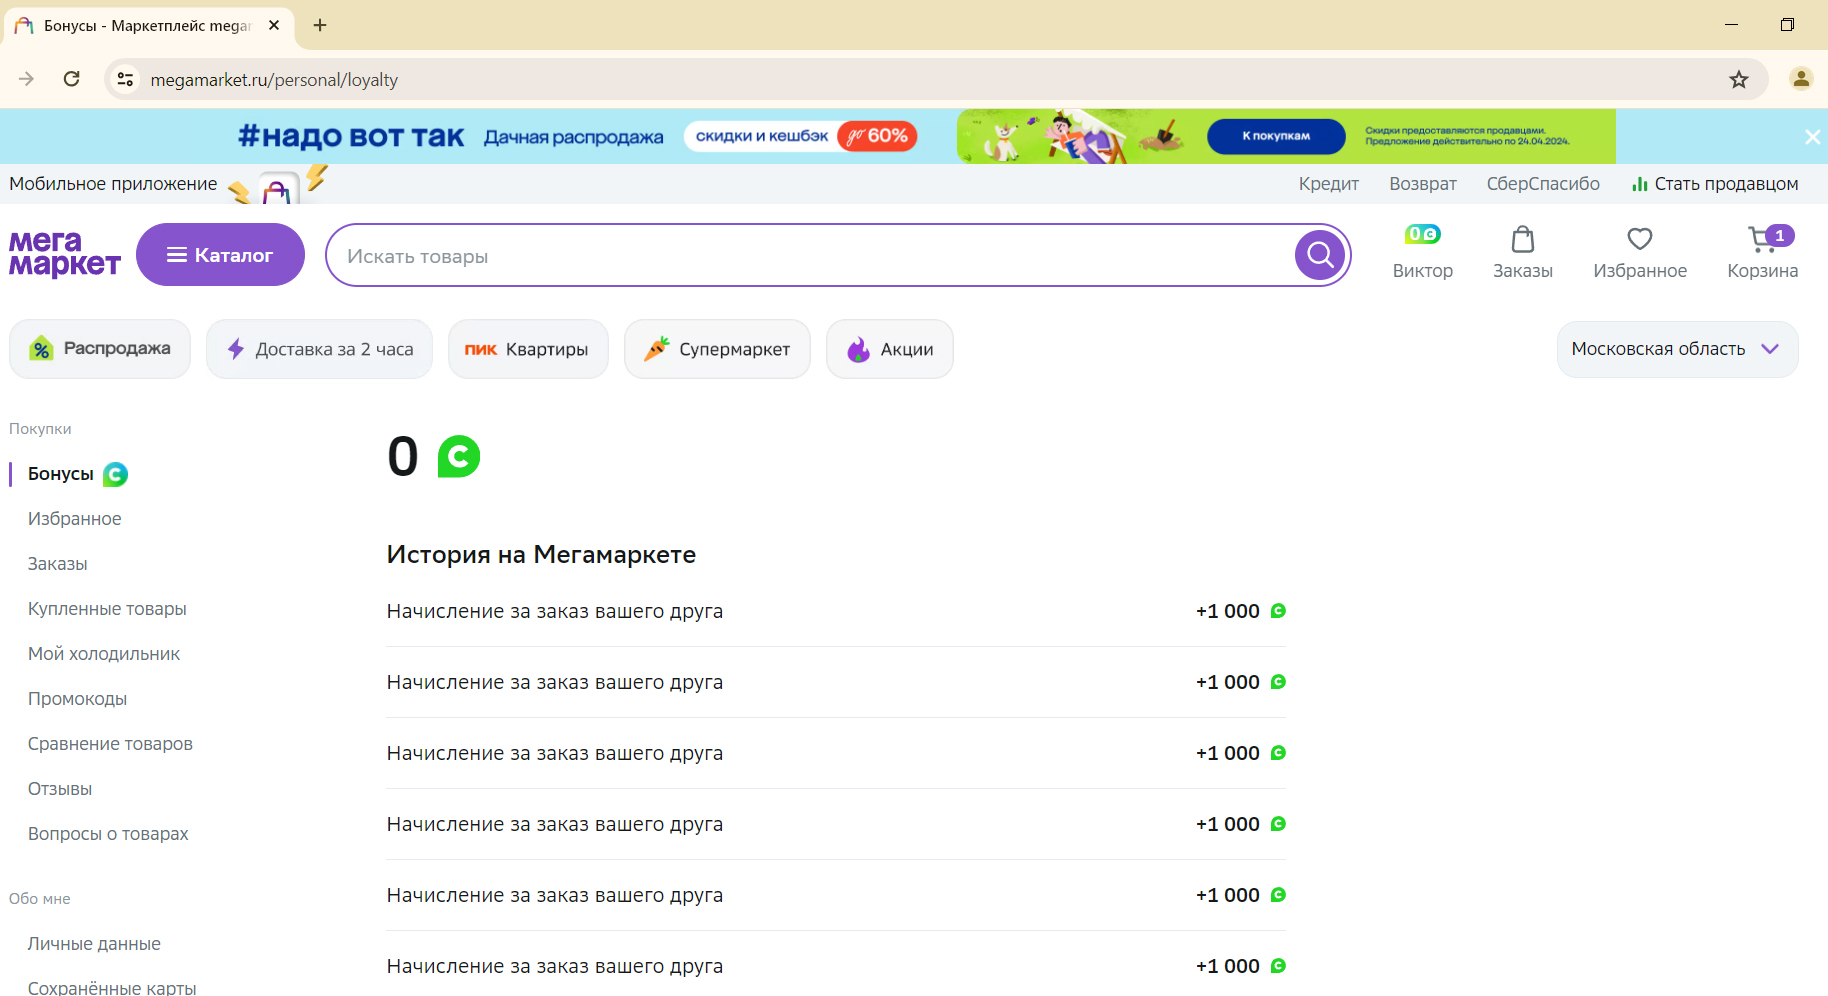Image resolution: width=1828 pixels, height=996 pixels.
Task: Open Вопросы о товарах in sidebar
Action: click(x=108, y=834)
